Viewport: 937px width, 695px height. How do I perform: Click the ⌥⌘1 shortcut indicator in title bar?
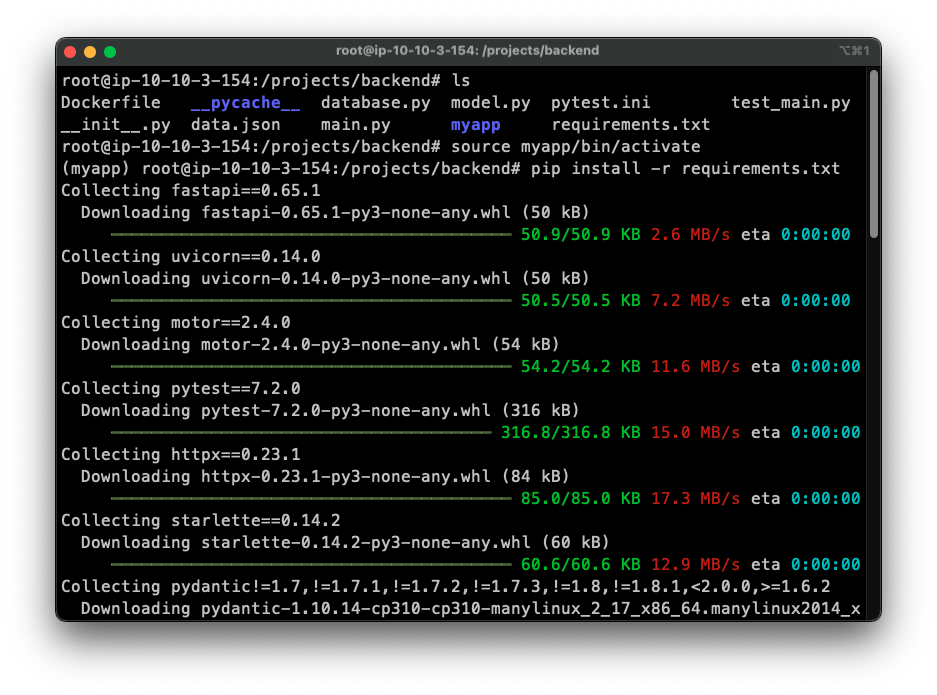(854, 51)
